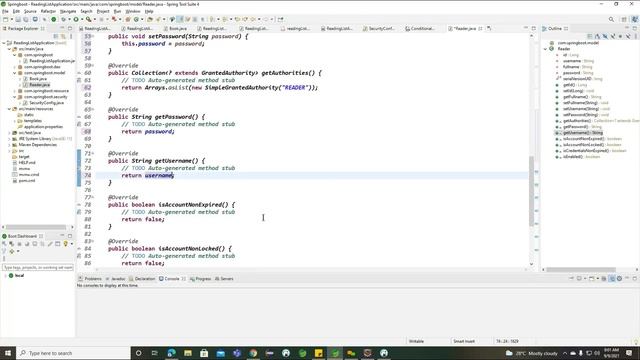The width and height of the screenshot is (640, 360).
Task: Click the Collapse All icon in Package Explorer
Action: point(56,36)
